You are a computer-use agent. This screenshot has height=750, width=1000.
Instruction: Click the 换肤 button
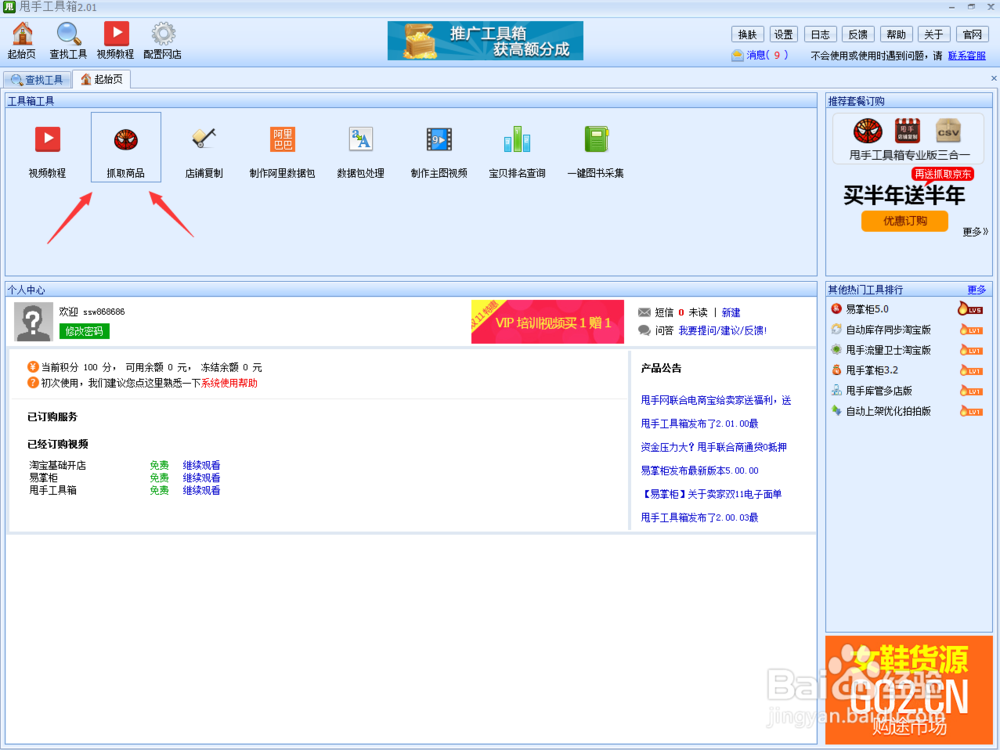click(x=747, y=34)
